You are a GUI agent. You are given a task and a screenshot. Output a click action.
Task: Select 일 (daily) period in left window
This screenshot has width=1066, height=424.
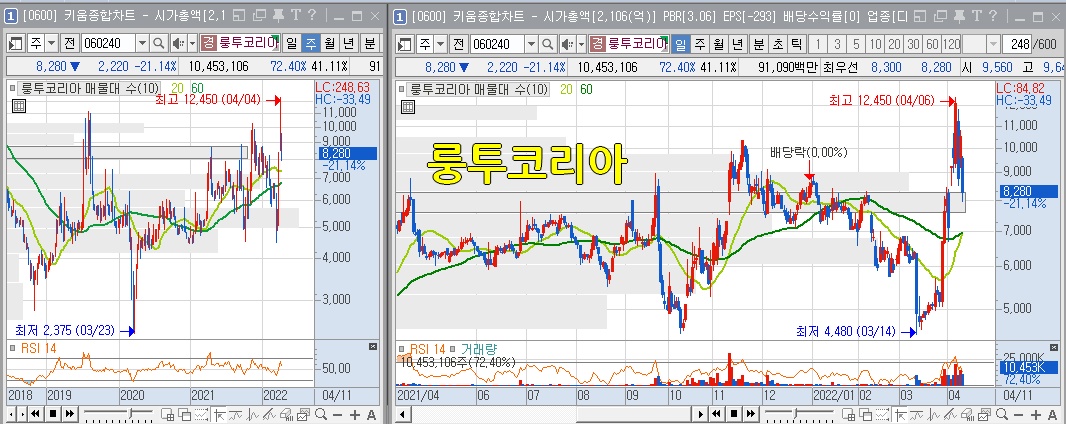click(x=291, y=44)
